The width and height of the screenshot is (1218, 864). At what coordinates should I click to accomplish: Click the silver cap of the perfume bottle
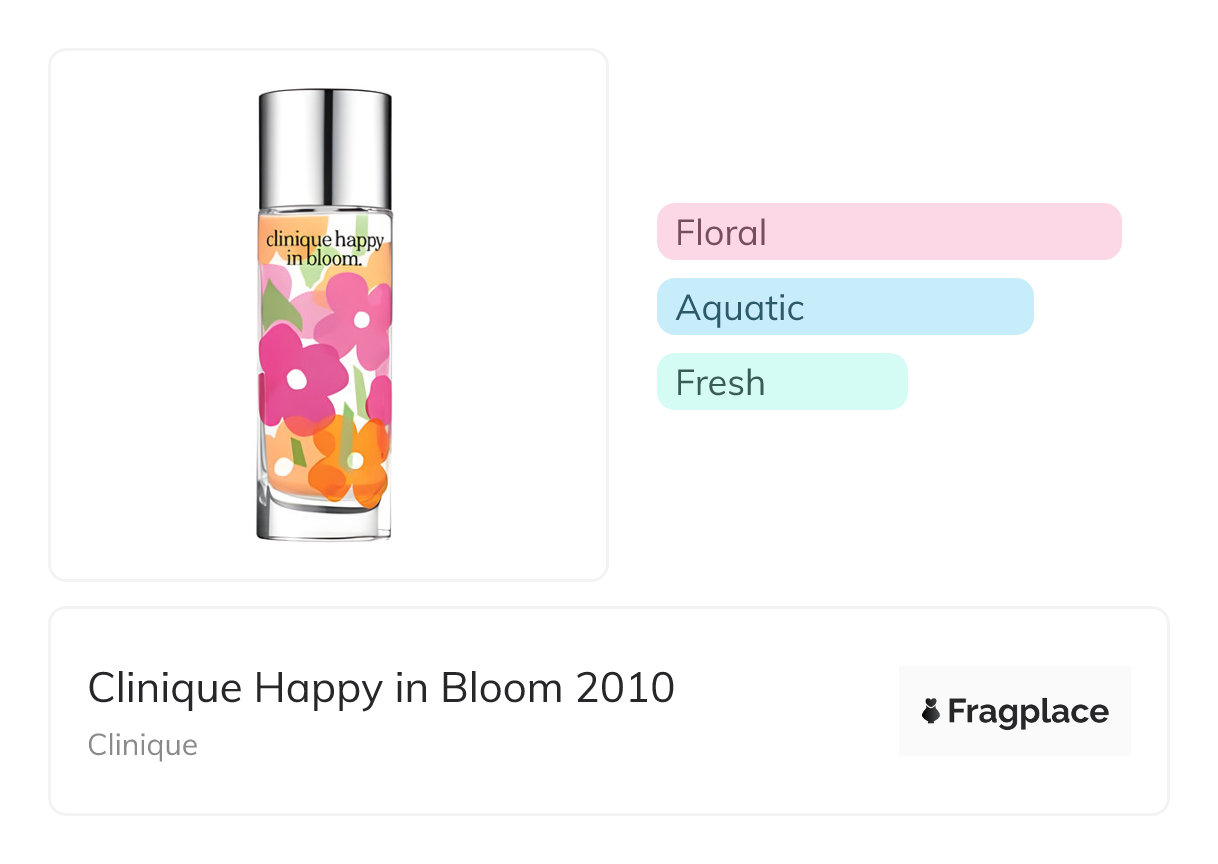pos(324,146)
